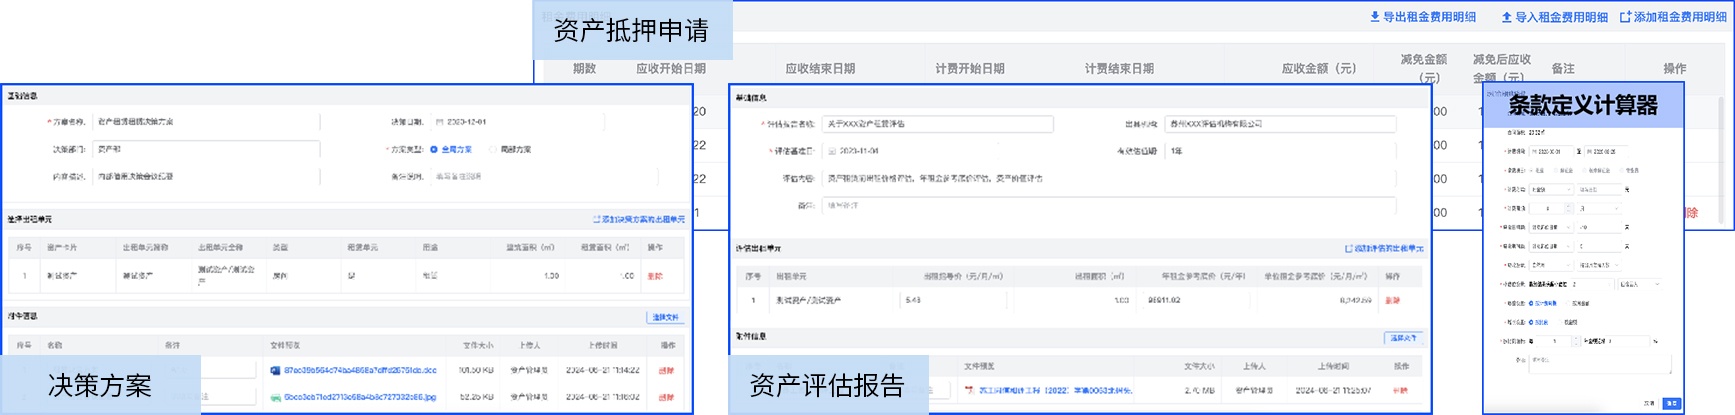Select the 局部方案 radio option
This screenshot has height=415, width=1735.
click(493, 149)
